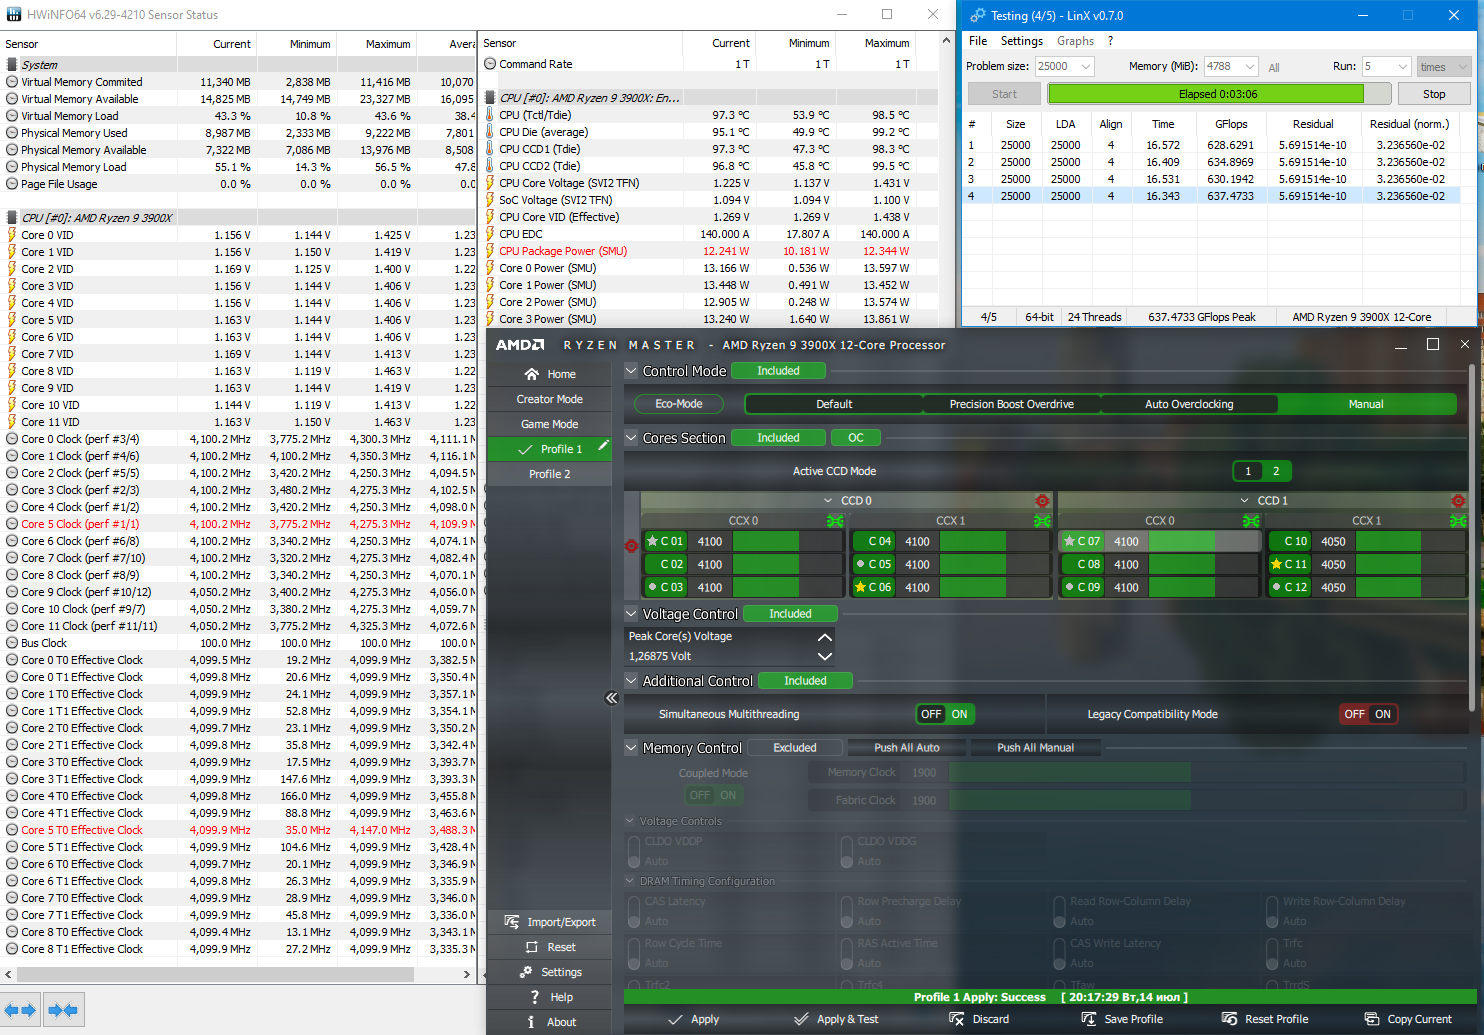Click the green link icon of CCX 1 under CCD 1
Screen dimensions: 1484x1035
[1458, 521]
